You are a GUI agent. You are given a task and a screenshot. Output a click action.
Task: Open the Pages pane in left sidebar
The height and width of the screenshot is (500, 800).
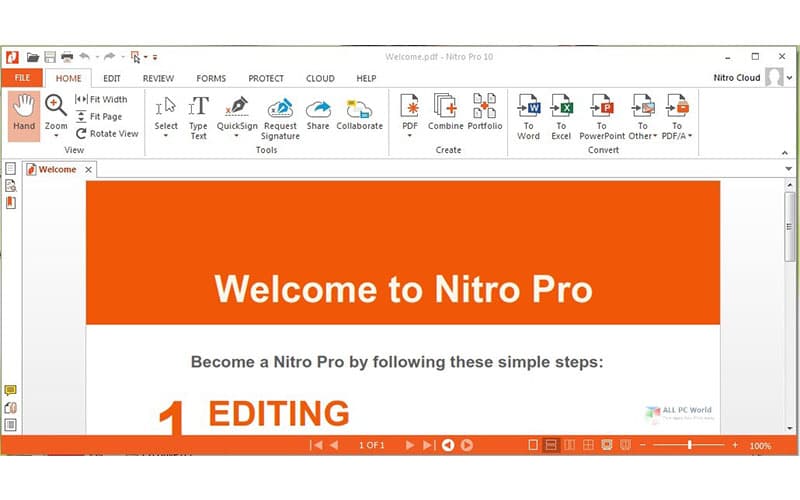10,168
